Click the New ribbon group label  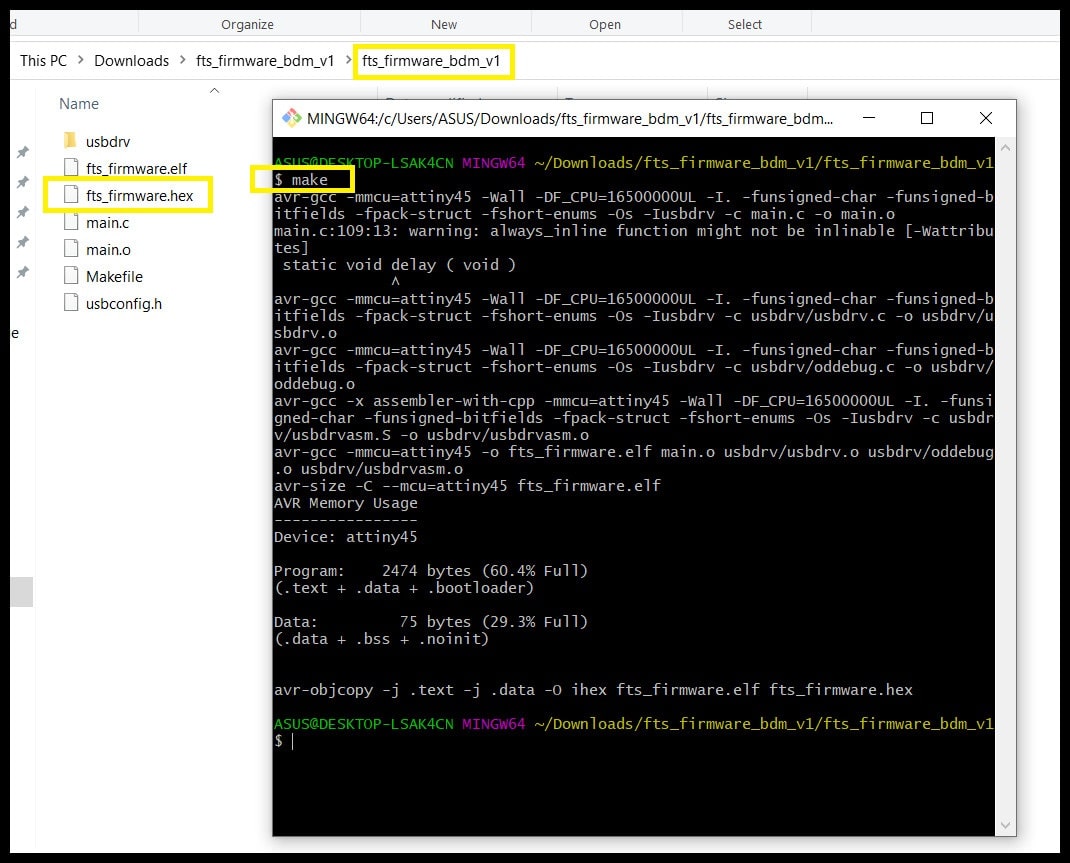click(x=444, y=25)
